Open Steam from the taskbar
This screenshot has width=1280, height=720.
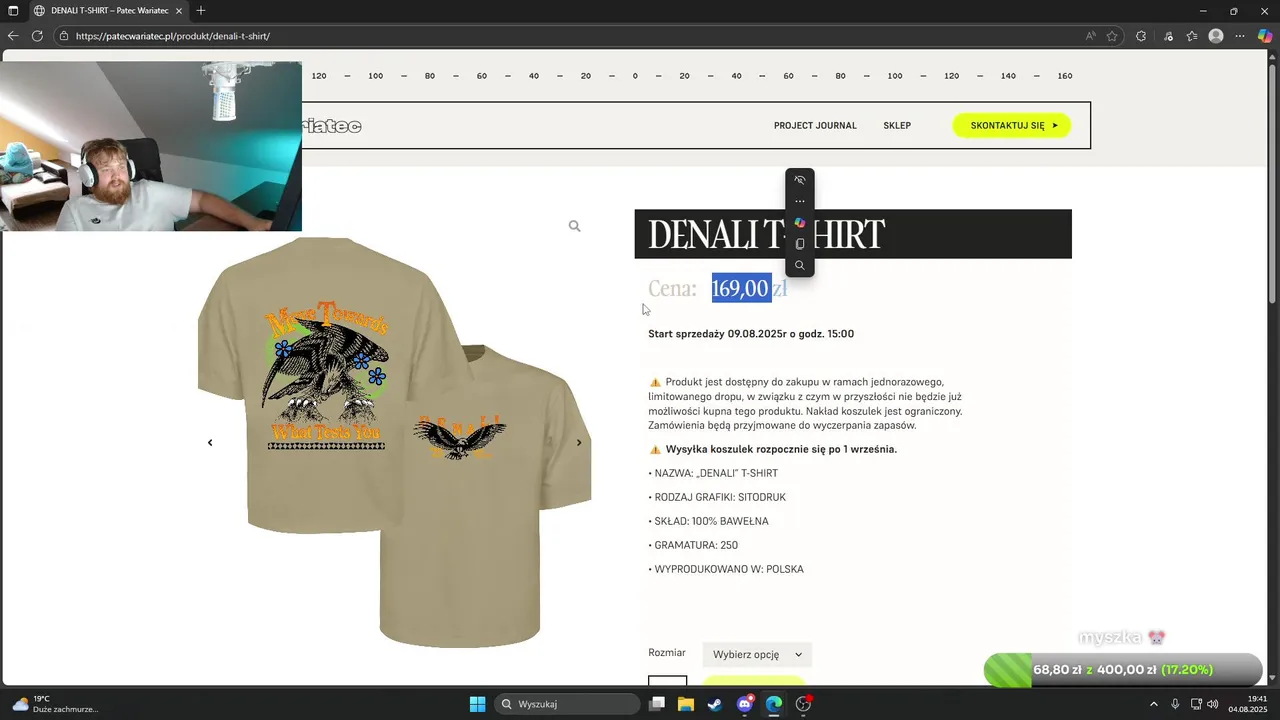[x=715, y=704]
